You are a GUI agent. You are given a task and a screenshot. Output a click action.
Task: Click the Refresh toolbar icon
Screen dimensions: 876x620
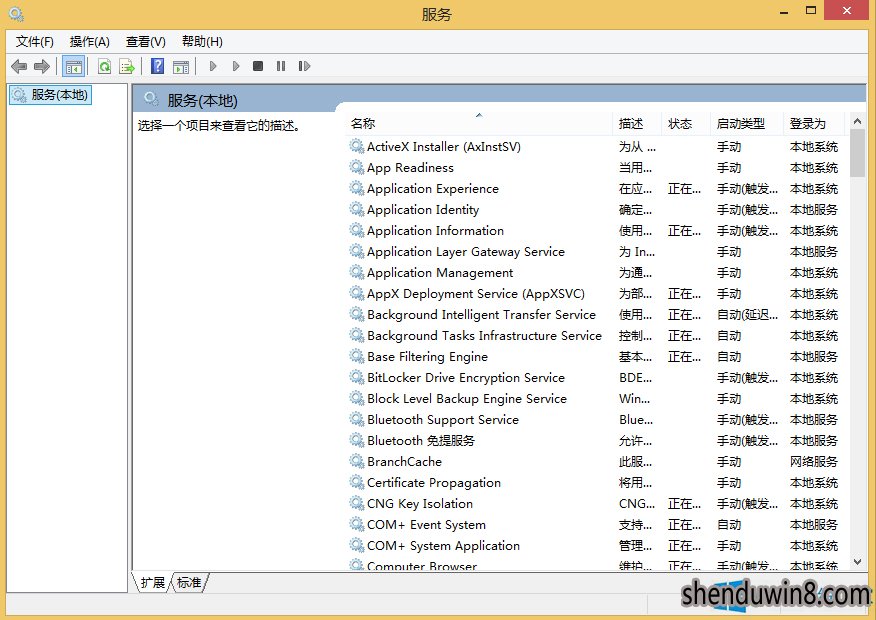[x=104, y=66]
